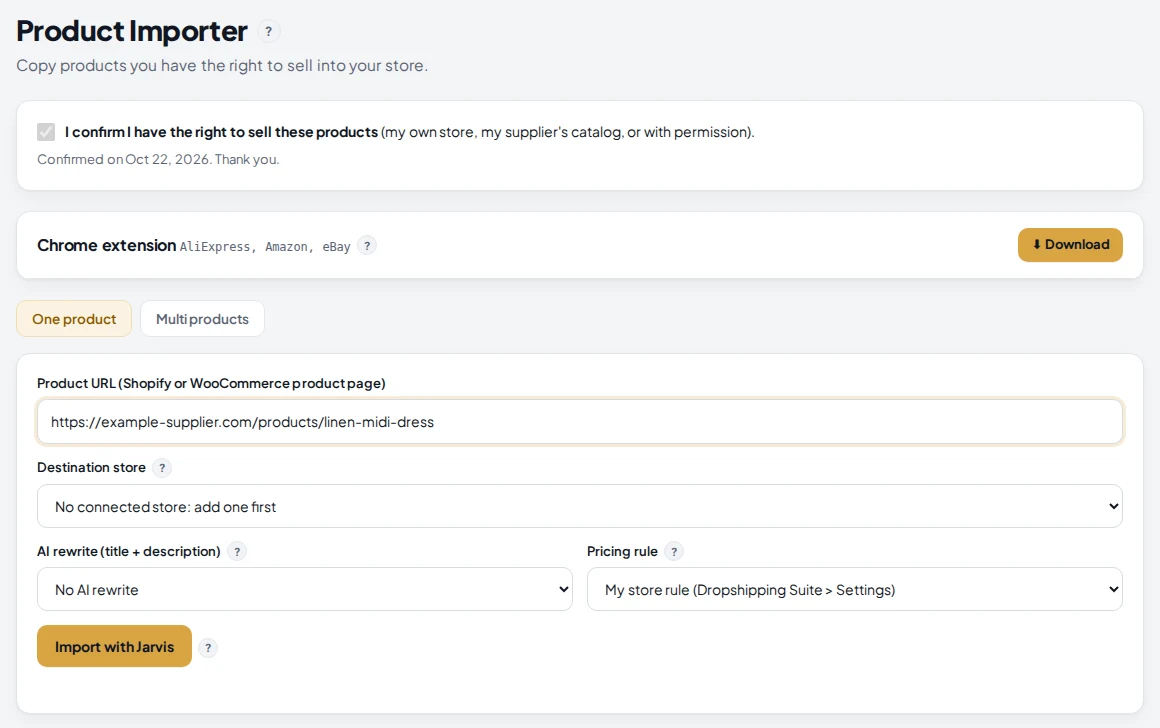1160x728 pixels.
Task: Click the confirmation statement label text
Action: point(409,132)
